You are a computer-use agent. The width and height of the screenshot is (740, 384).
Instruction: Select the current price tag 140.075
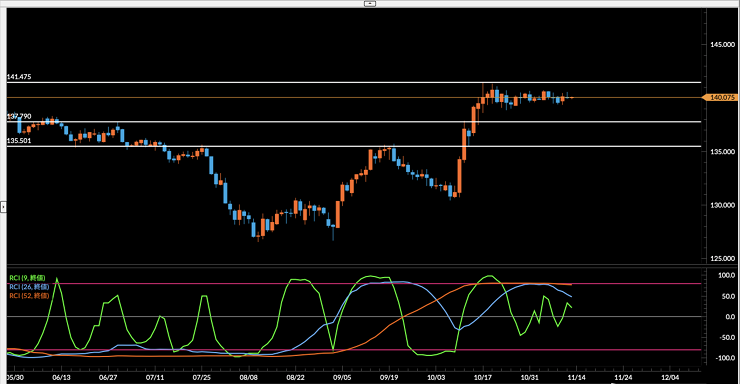point(722,98)
